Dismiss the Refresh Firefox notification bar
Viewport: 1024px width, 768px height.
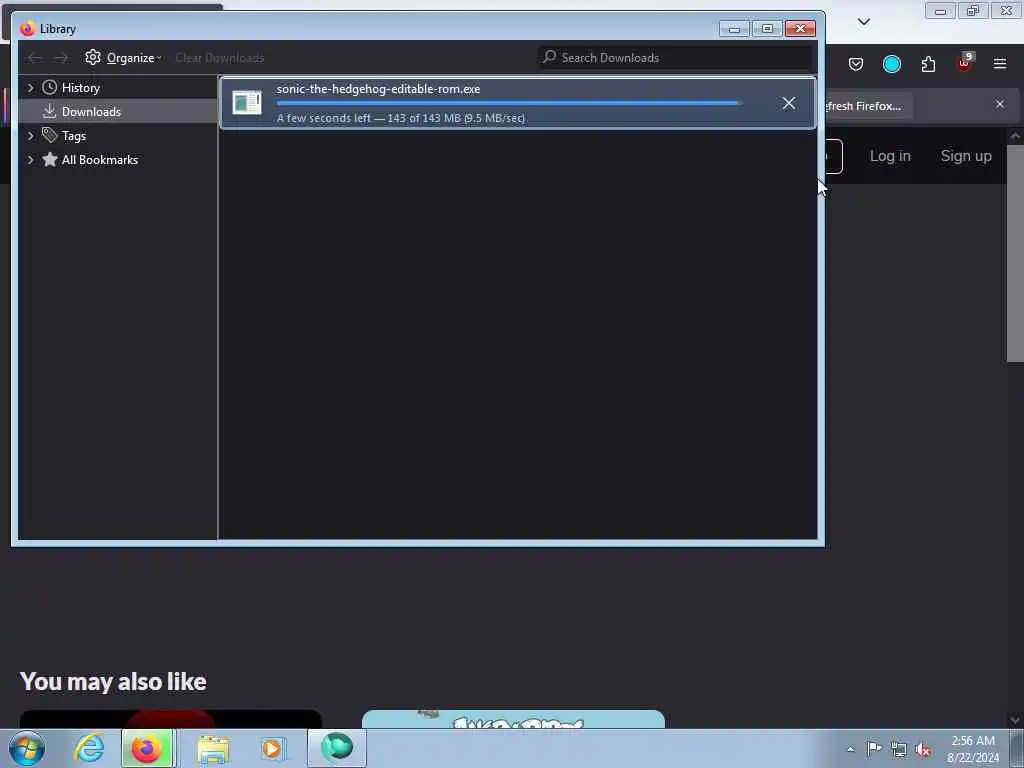tap(999, 104)
